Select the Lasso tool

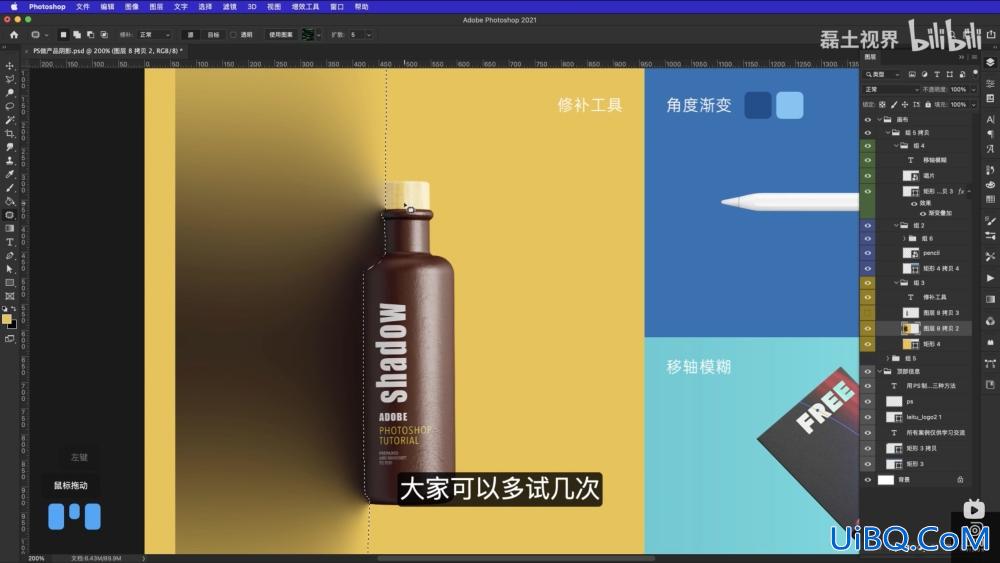coord(10,106)
